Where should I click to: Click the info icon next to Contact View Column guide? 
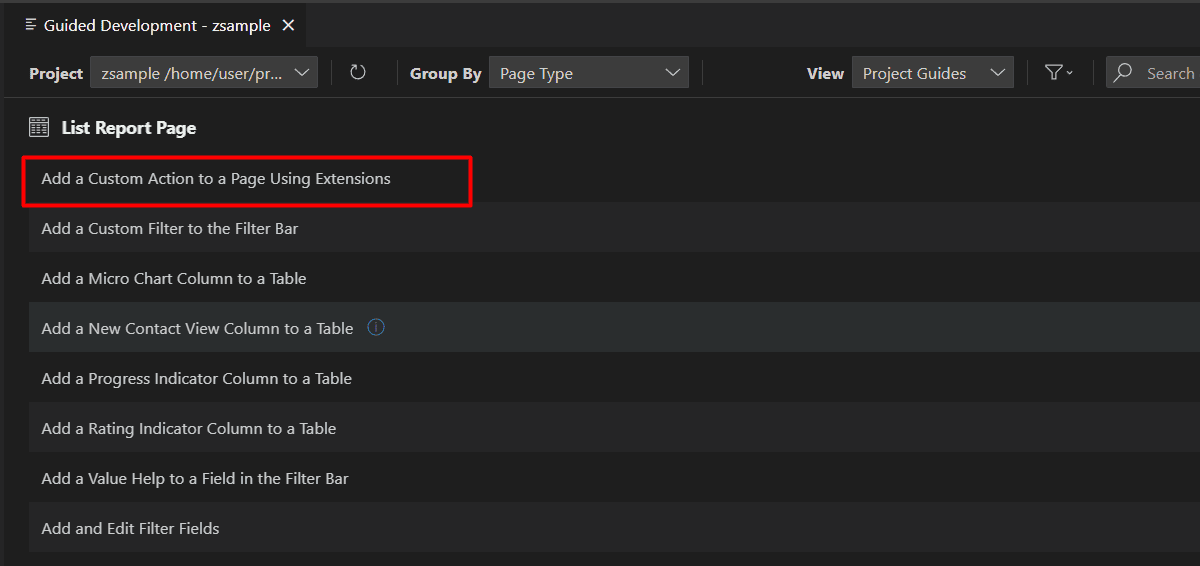[x=376, y=328]
